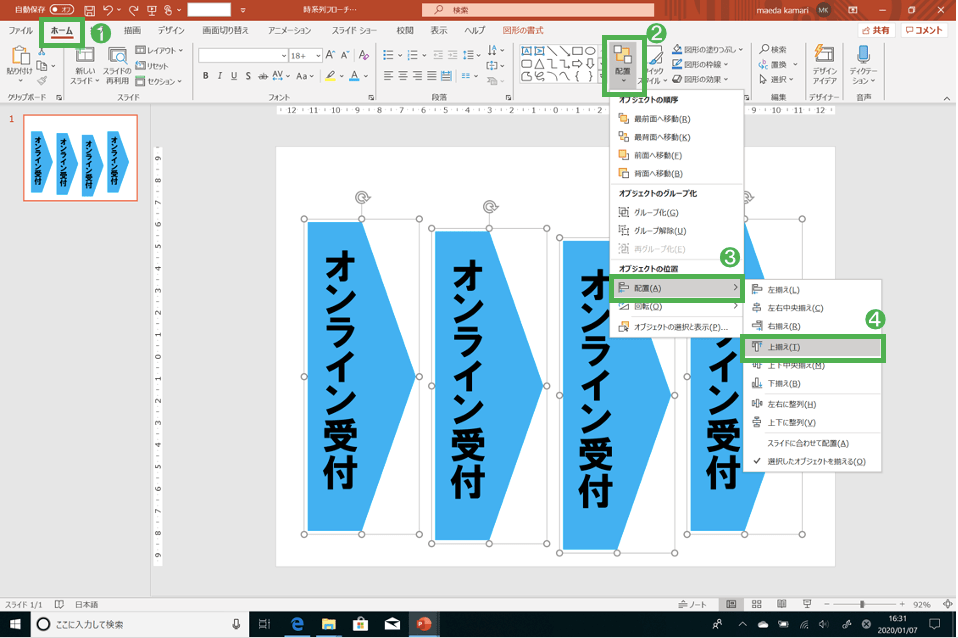
Task: Click the zoom slider handle
Action: [x=861, y=604]
